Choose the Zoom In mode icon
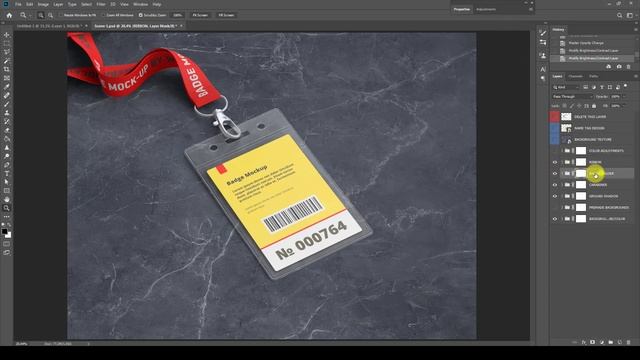The height and width of the screenshot is (360, 640). tap(41, 15)
